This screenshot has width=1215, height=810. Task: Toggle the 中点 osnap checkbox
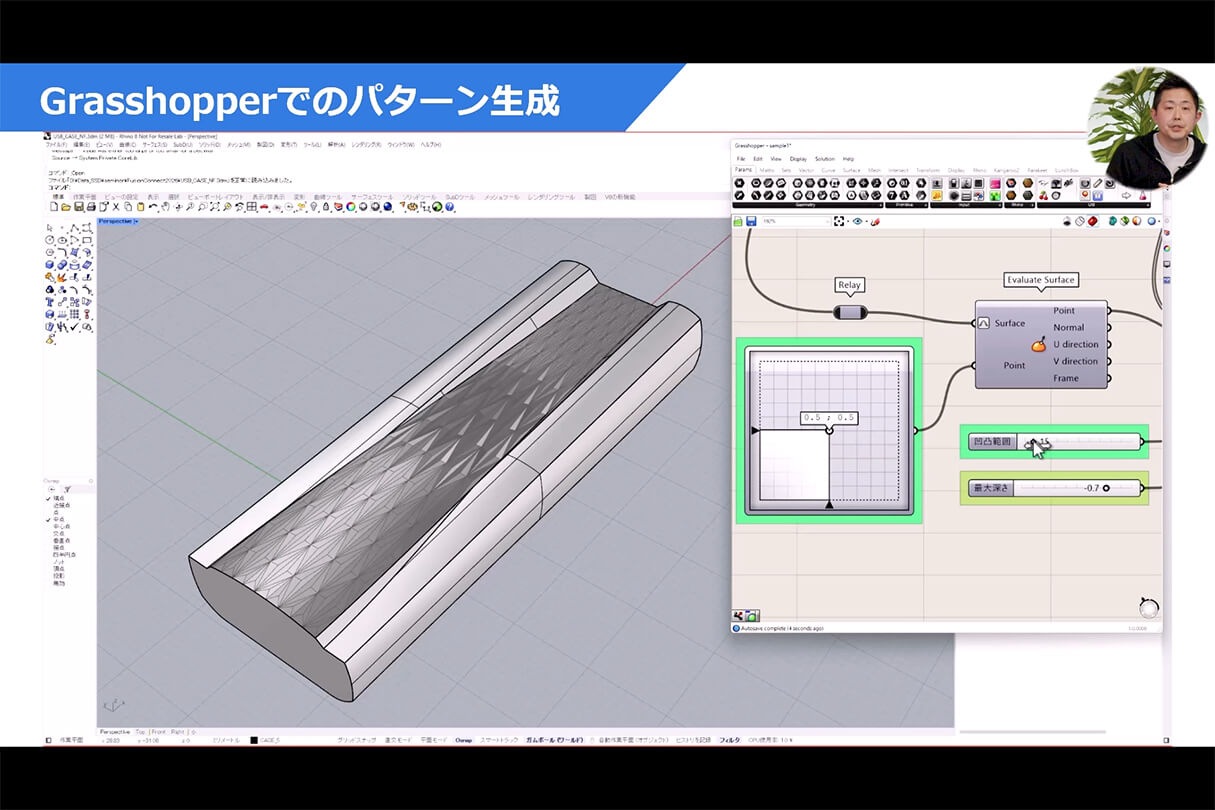point(48,519)
